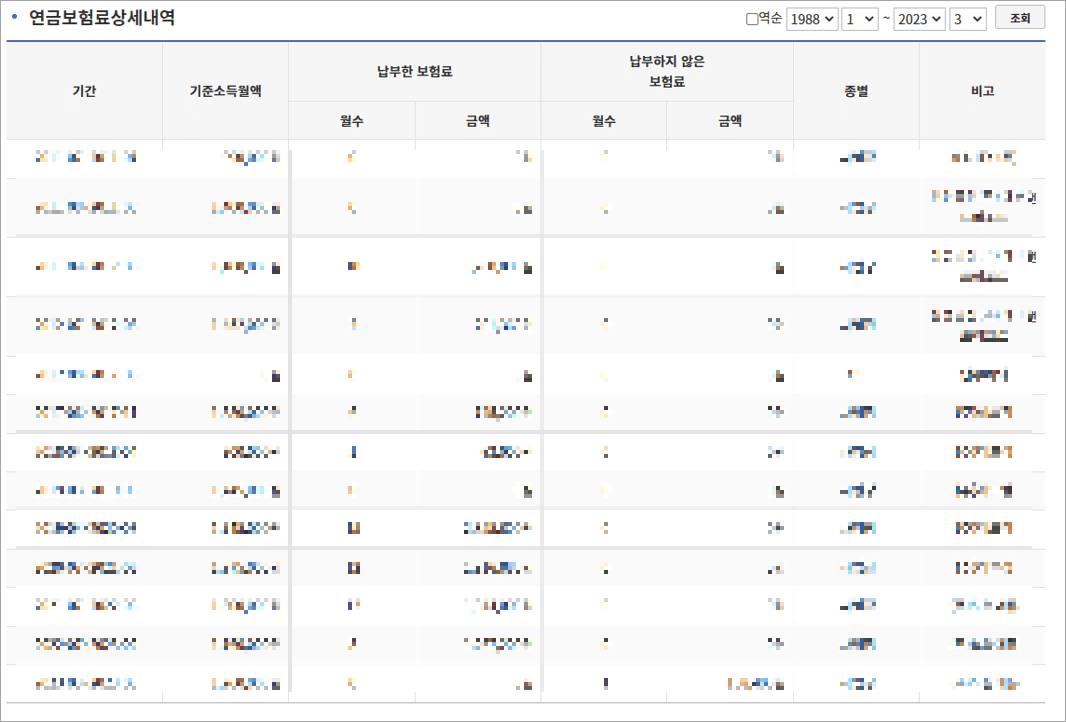This screenshot has width=1066, height=722.
Task: Click the 월수 subheader under 납부한 보험료
Action: pos(352,120)
